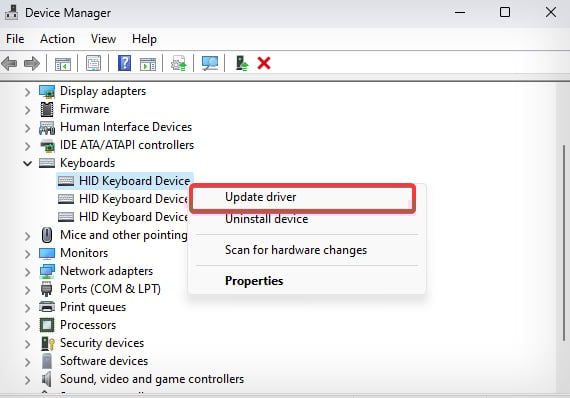Select the second HID Keyboard Device entry
The width and height of the screenshot is (570, 398).
click(x=123, y=199)
